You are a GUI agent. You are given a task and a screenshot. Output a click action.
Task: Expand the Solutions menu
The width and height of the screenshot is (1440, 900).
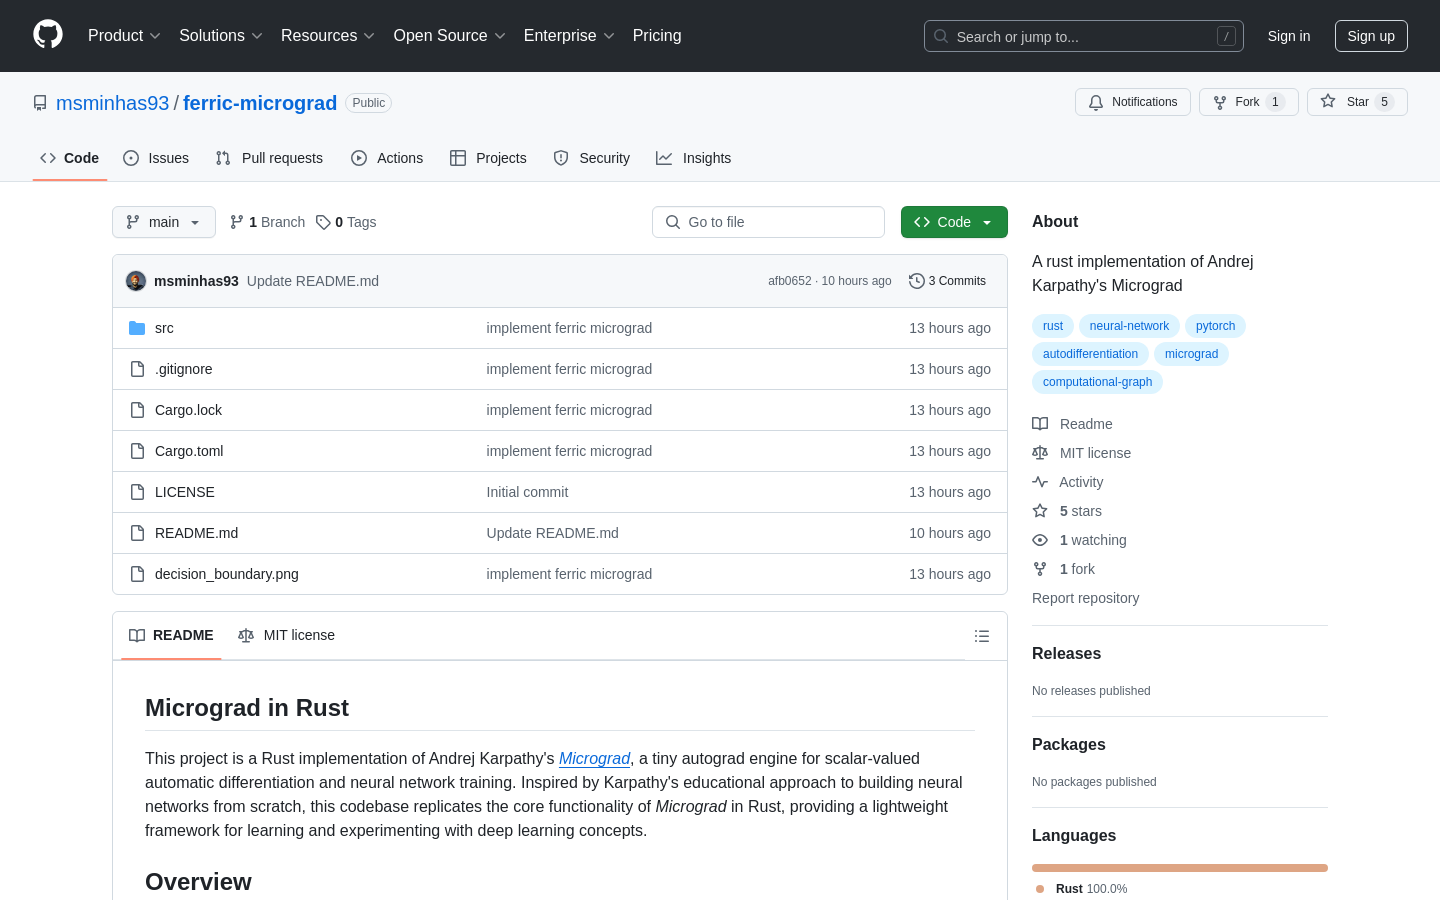pyautogui.click(x=221, y=36)
